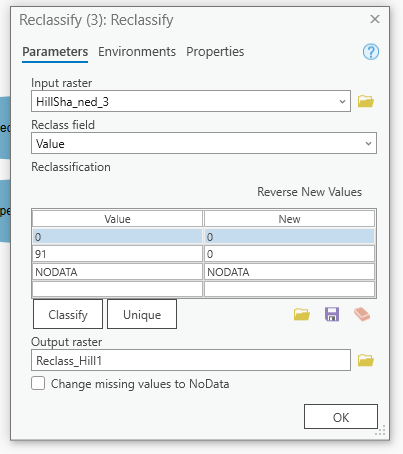Select the Parameters tab
The width and height of the screenshot is (403, 454).
(55, 52)
